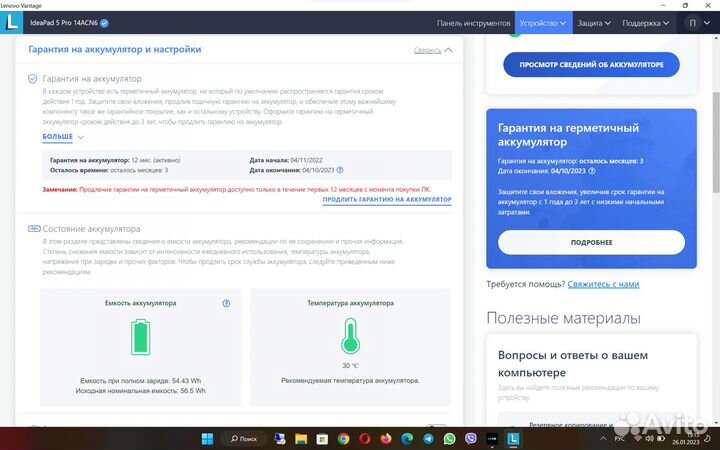This screenshot has width=720, height=450.
Task: Click the taskbar date 26.01.2023
Action: [686, 443]
